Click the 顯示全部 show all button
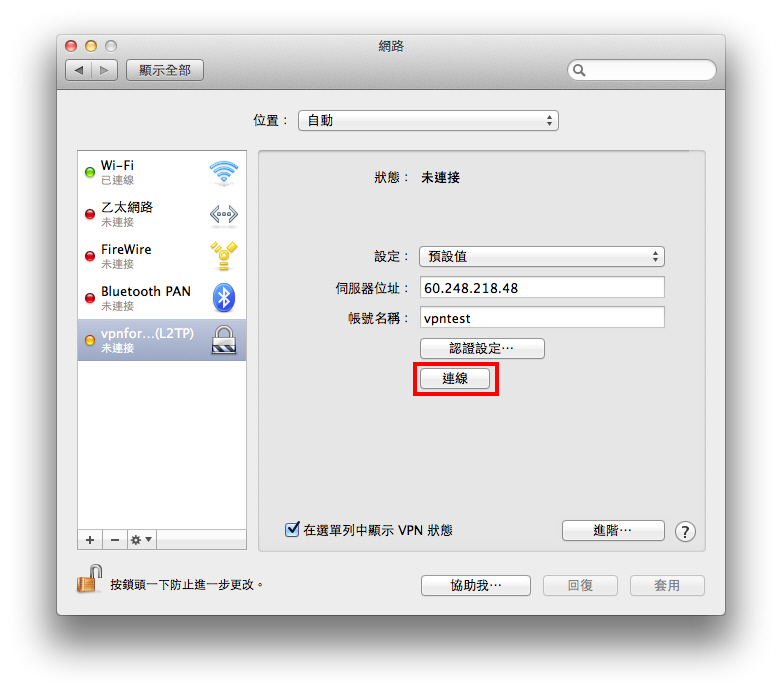Screen dimensions: 782x694 click(x=165, y=70)
